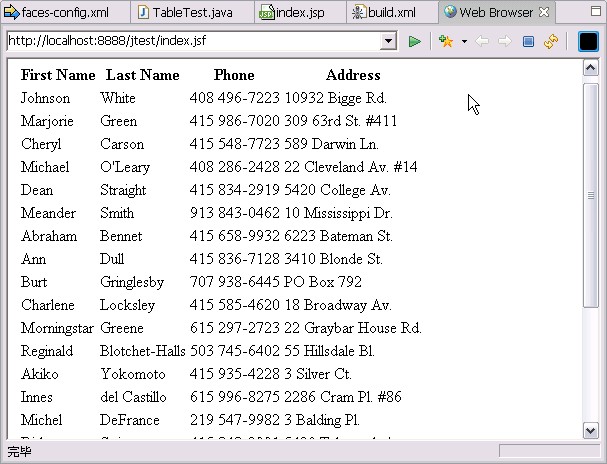Click the name Abraham
This screenshot has width=607, height=464.
(49, 236)
